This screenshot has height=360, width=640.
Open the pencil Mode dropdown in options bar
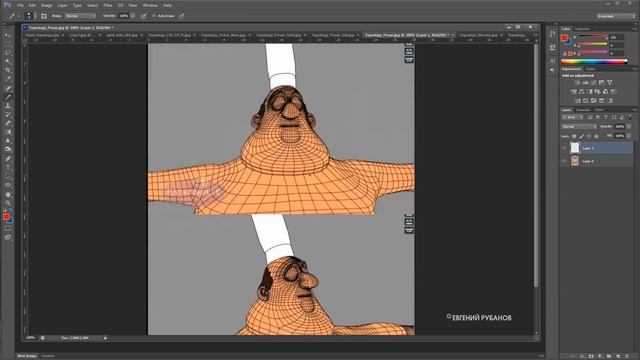pos(80,16)
